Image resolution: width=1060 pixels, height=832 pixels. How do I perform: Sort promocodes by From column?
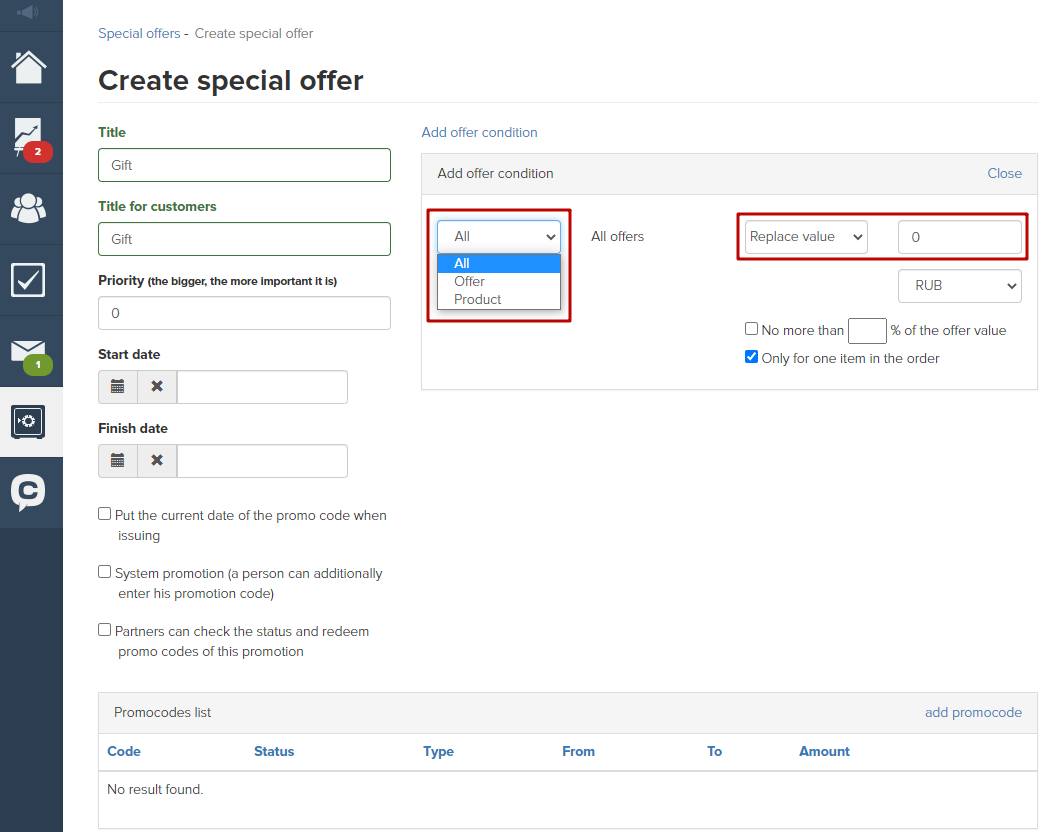tap(578, 752)
